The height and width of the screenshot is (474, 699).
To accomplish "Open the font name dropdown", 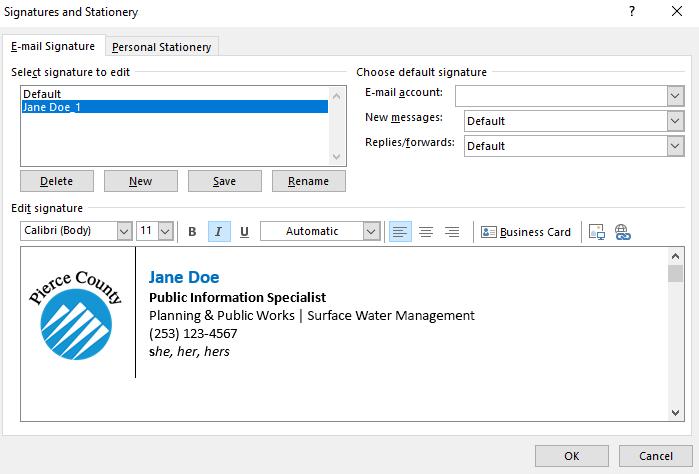I will 124,231.
